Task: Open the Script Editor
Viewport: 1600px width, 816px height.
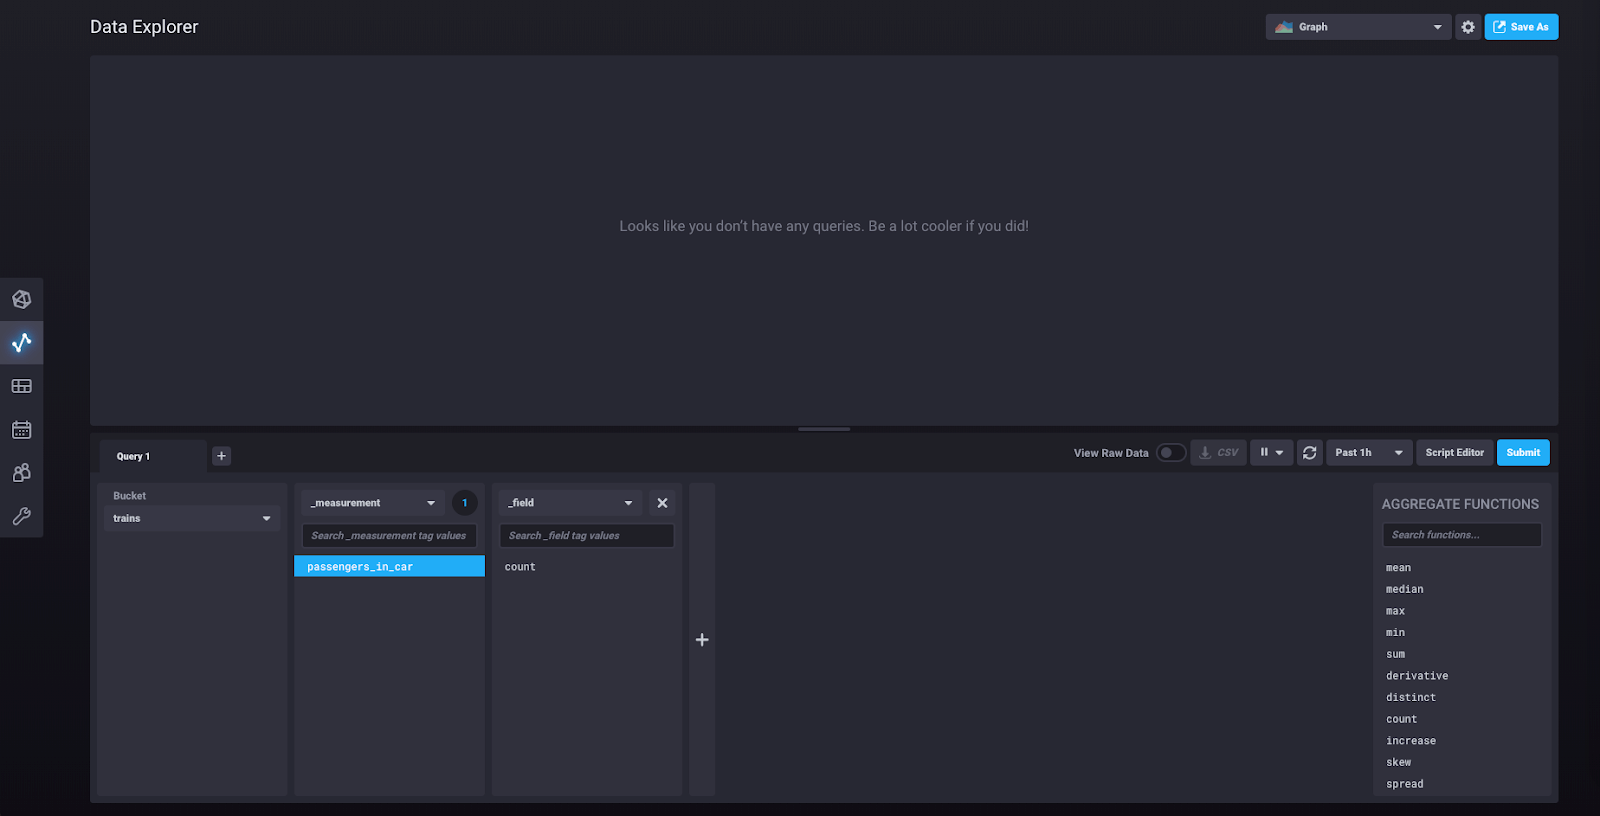Action: tap(1454, 453)
